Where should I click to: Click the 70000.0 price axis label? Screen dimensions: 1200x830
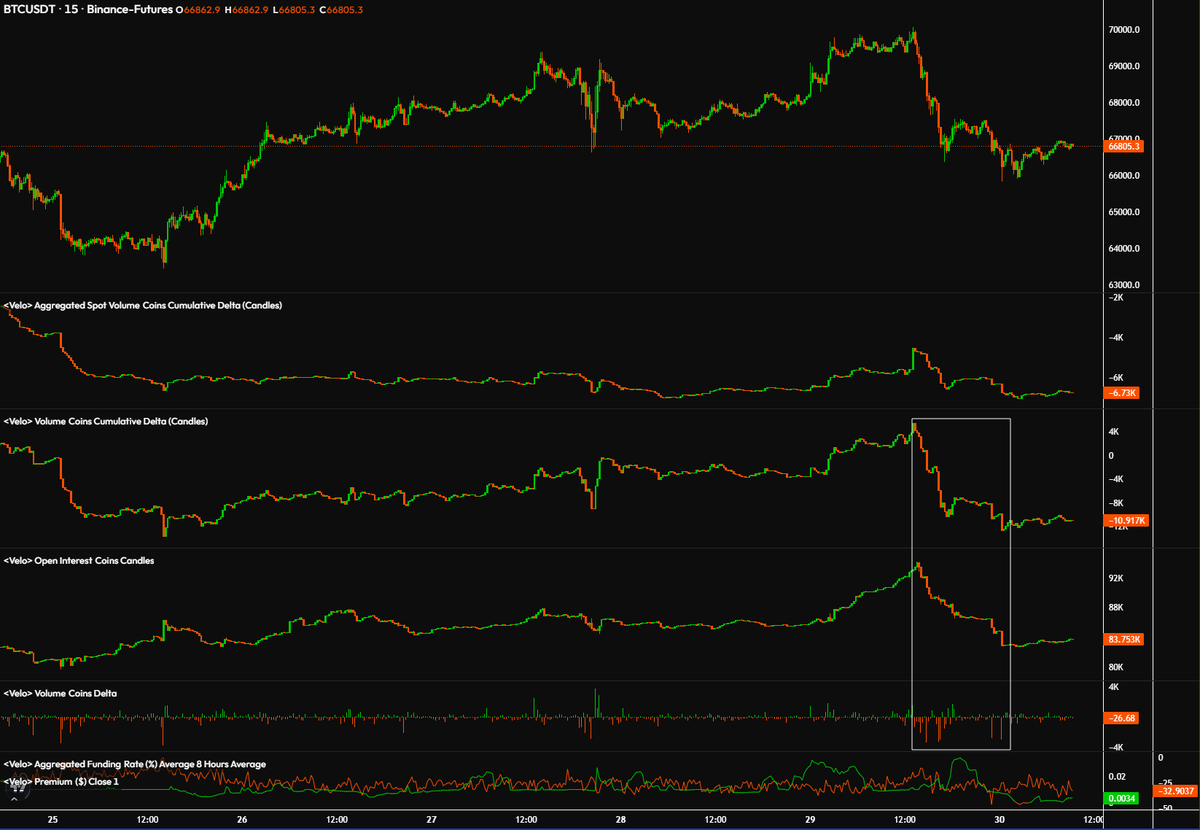click(x=1124, y=30)
